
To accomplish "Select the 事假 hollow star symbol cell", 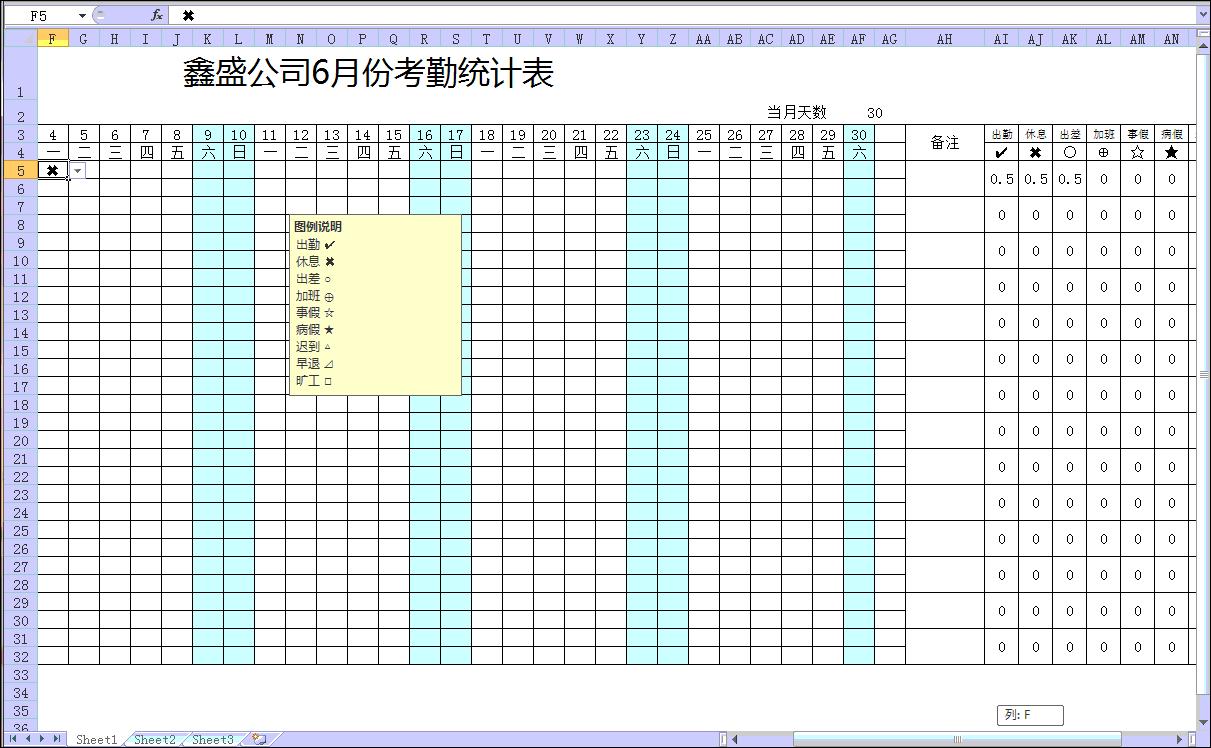I will (1137, 152).
